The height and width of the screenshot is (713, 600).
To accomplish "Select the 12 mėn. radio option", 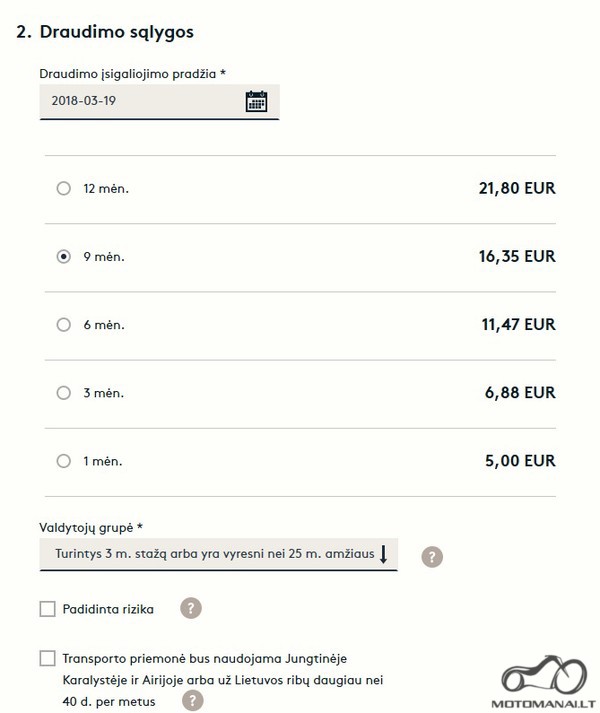I will tap(64, 188).
